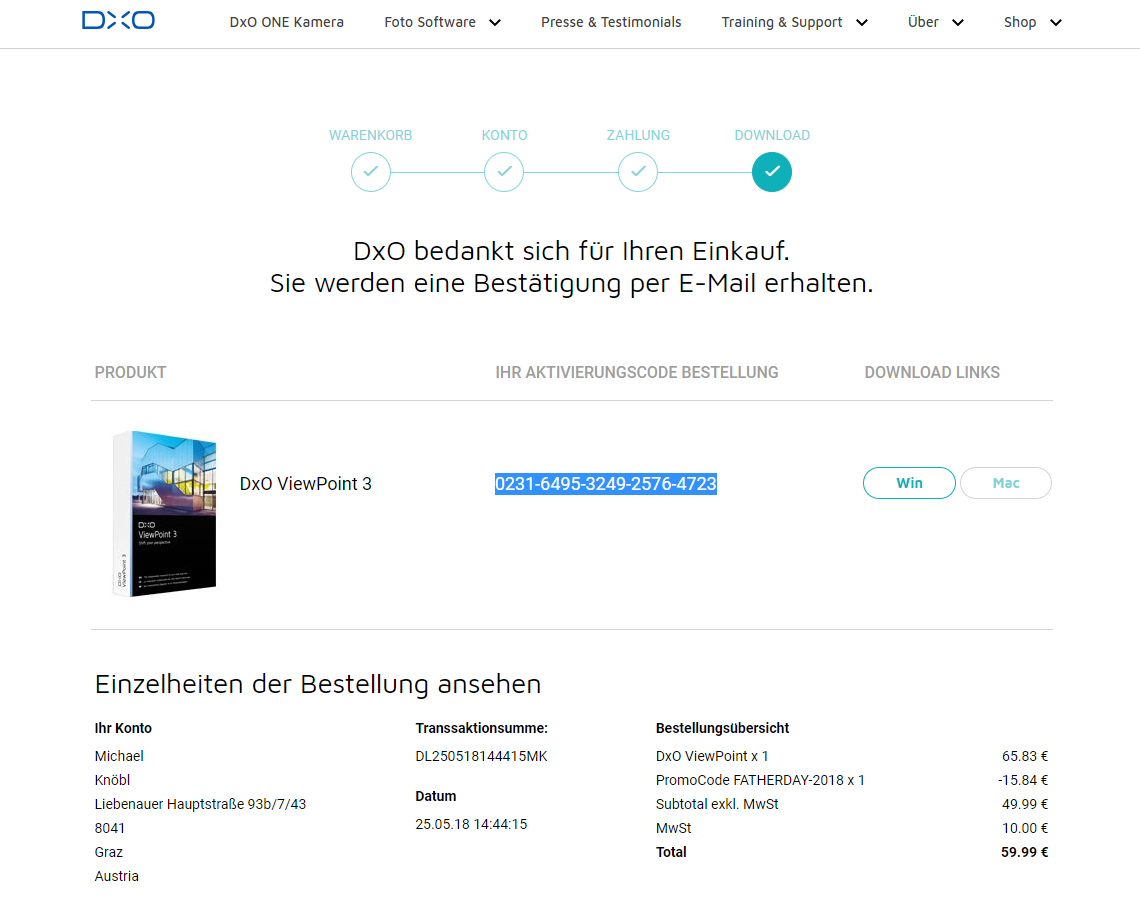Click the thank-you message for your purchase
This screenshot has width=1140, height=915.
pyautogui.click(x=571, y=251)
